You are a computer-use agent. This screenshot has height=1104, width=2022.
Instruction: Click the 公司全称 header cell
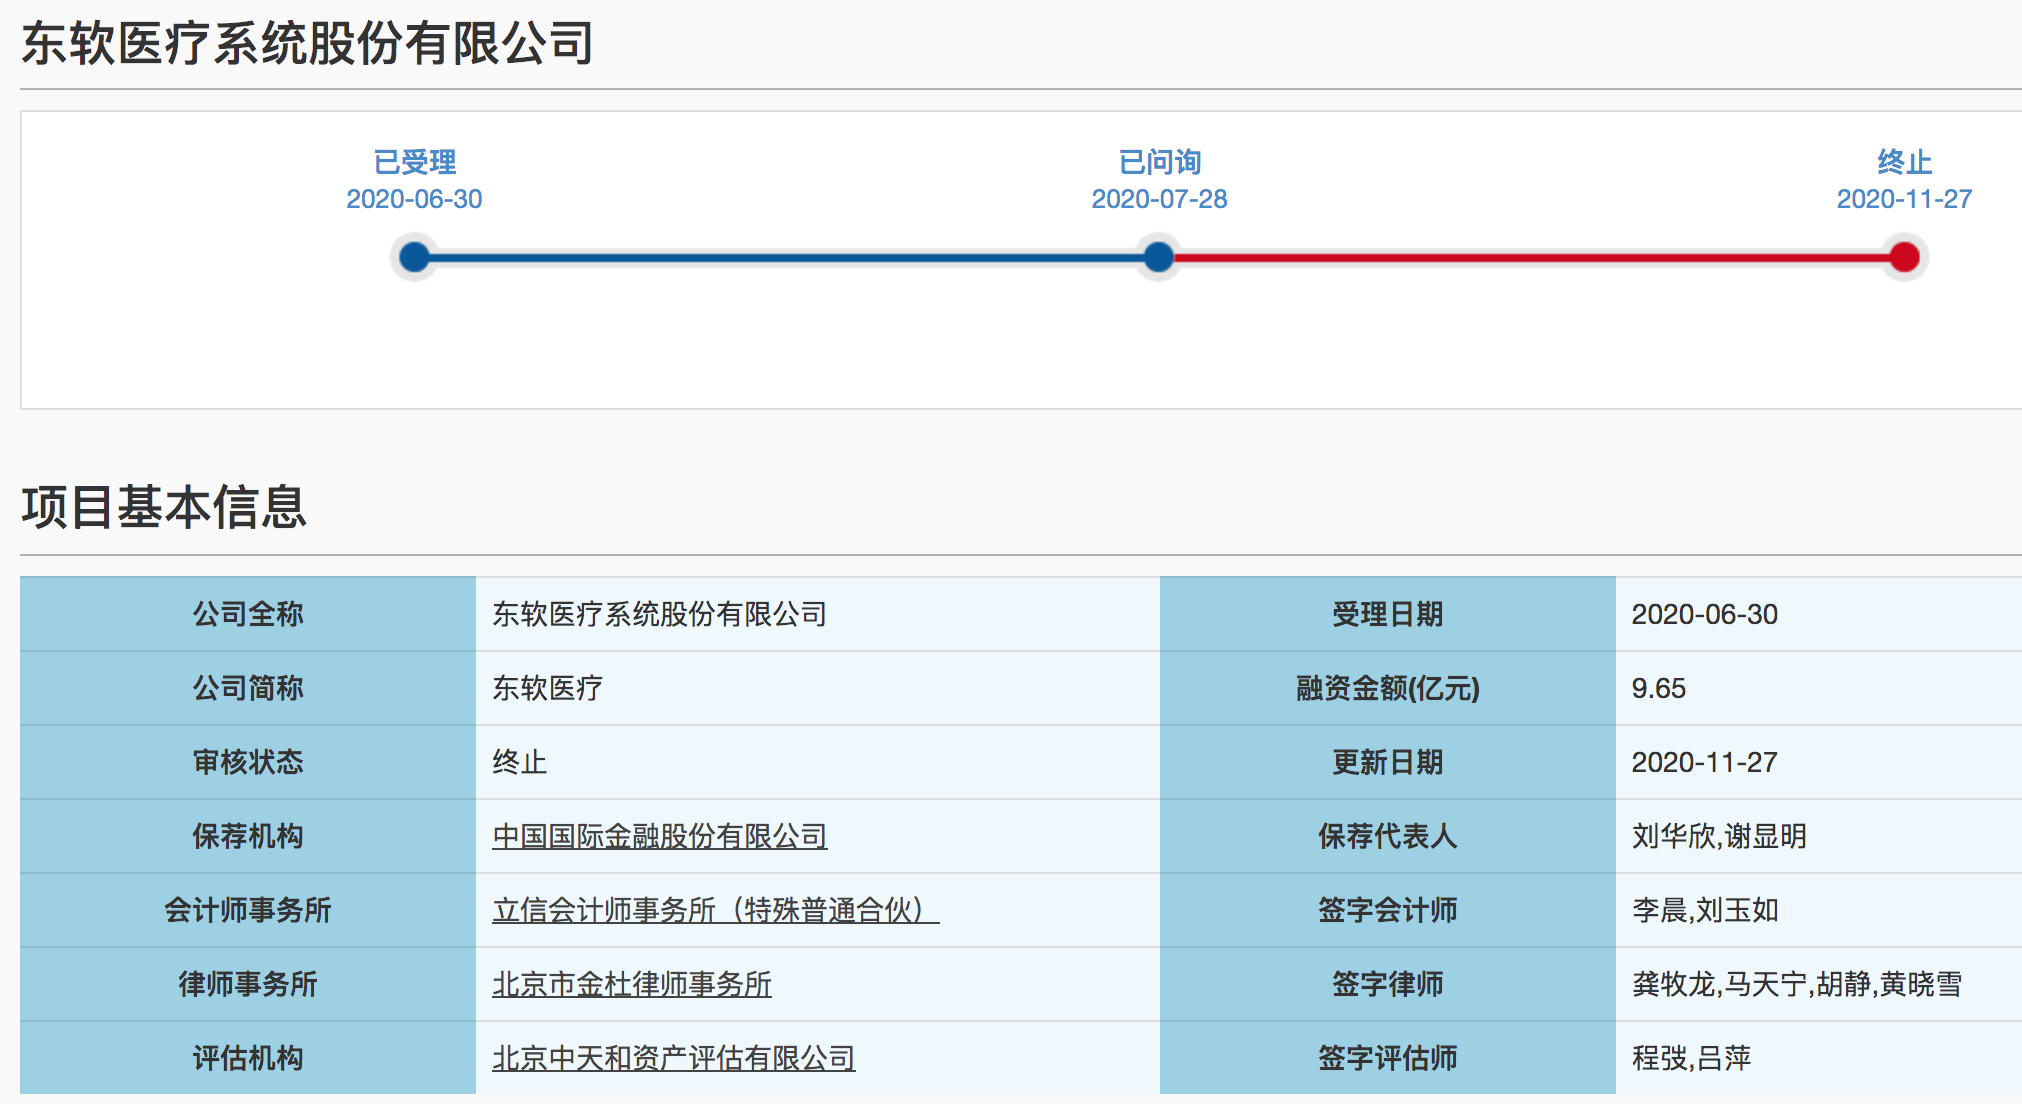coord(248,614)
